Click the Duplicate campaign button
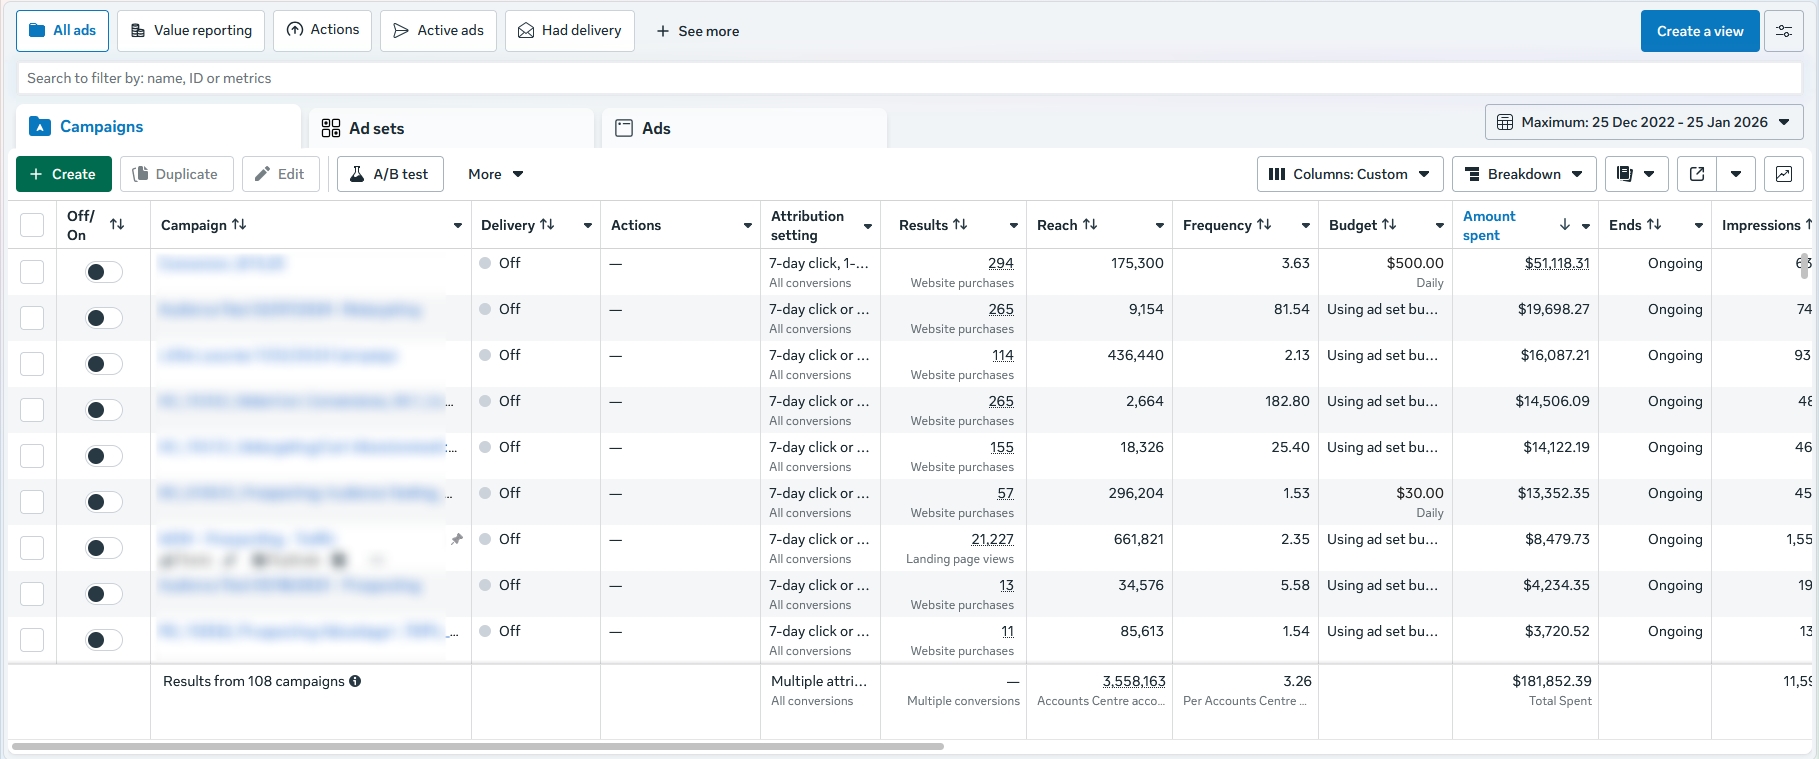The width and height of the screenshot is (1819, 759). click(x=176, y=174)
